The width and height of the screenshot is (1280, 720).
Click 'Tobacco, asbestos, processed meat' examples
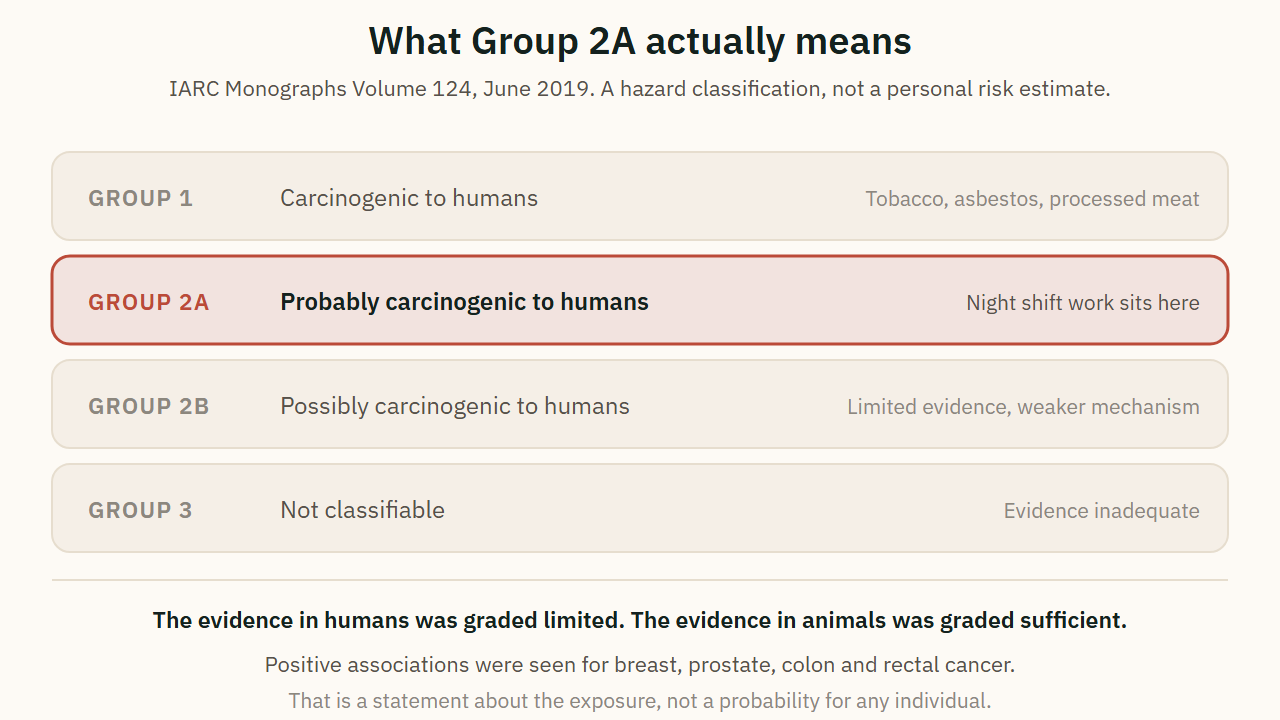click(x=1032, y=199)
